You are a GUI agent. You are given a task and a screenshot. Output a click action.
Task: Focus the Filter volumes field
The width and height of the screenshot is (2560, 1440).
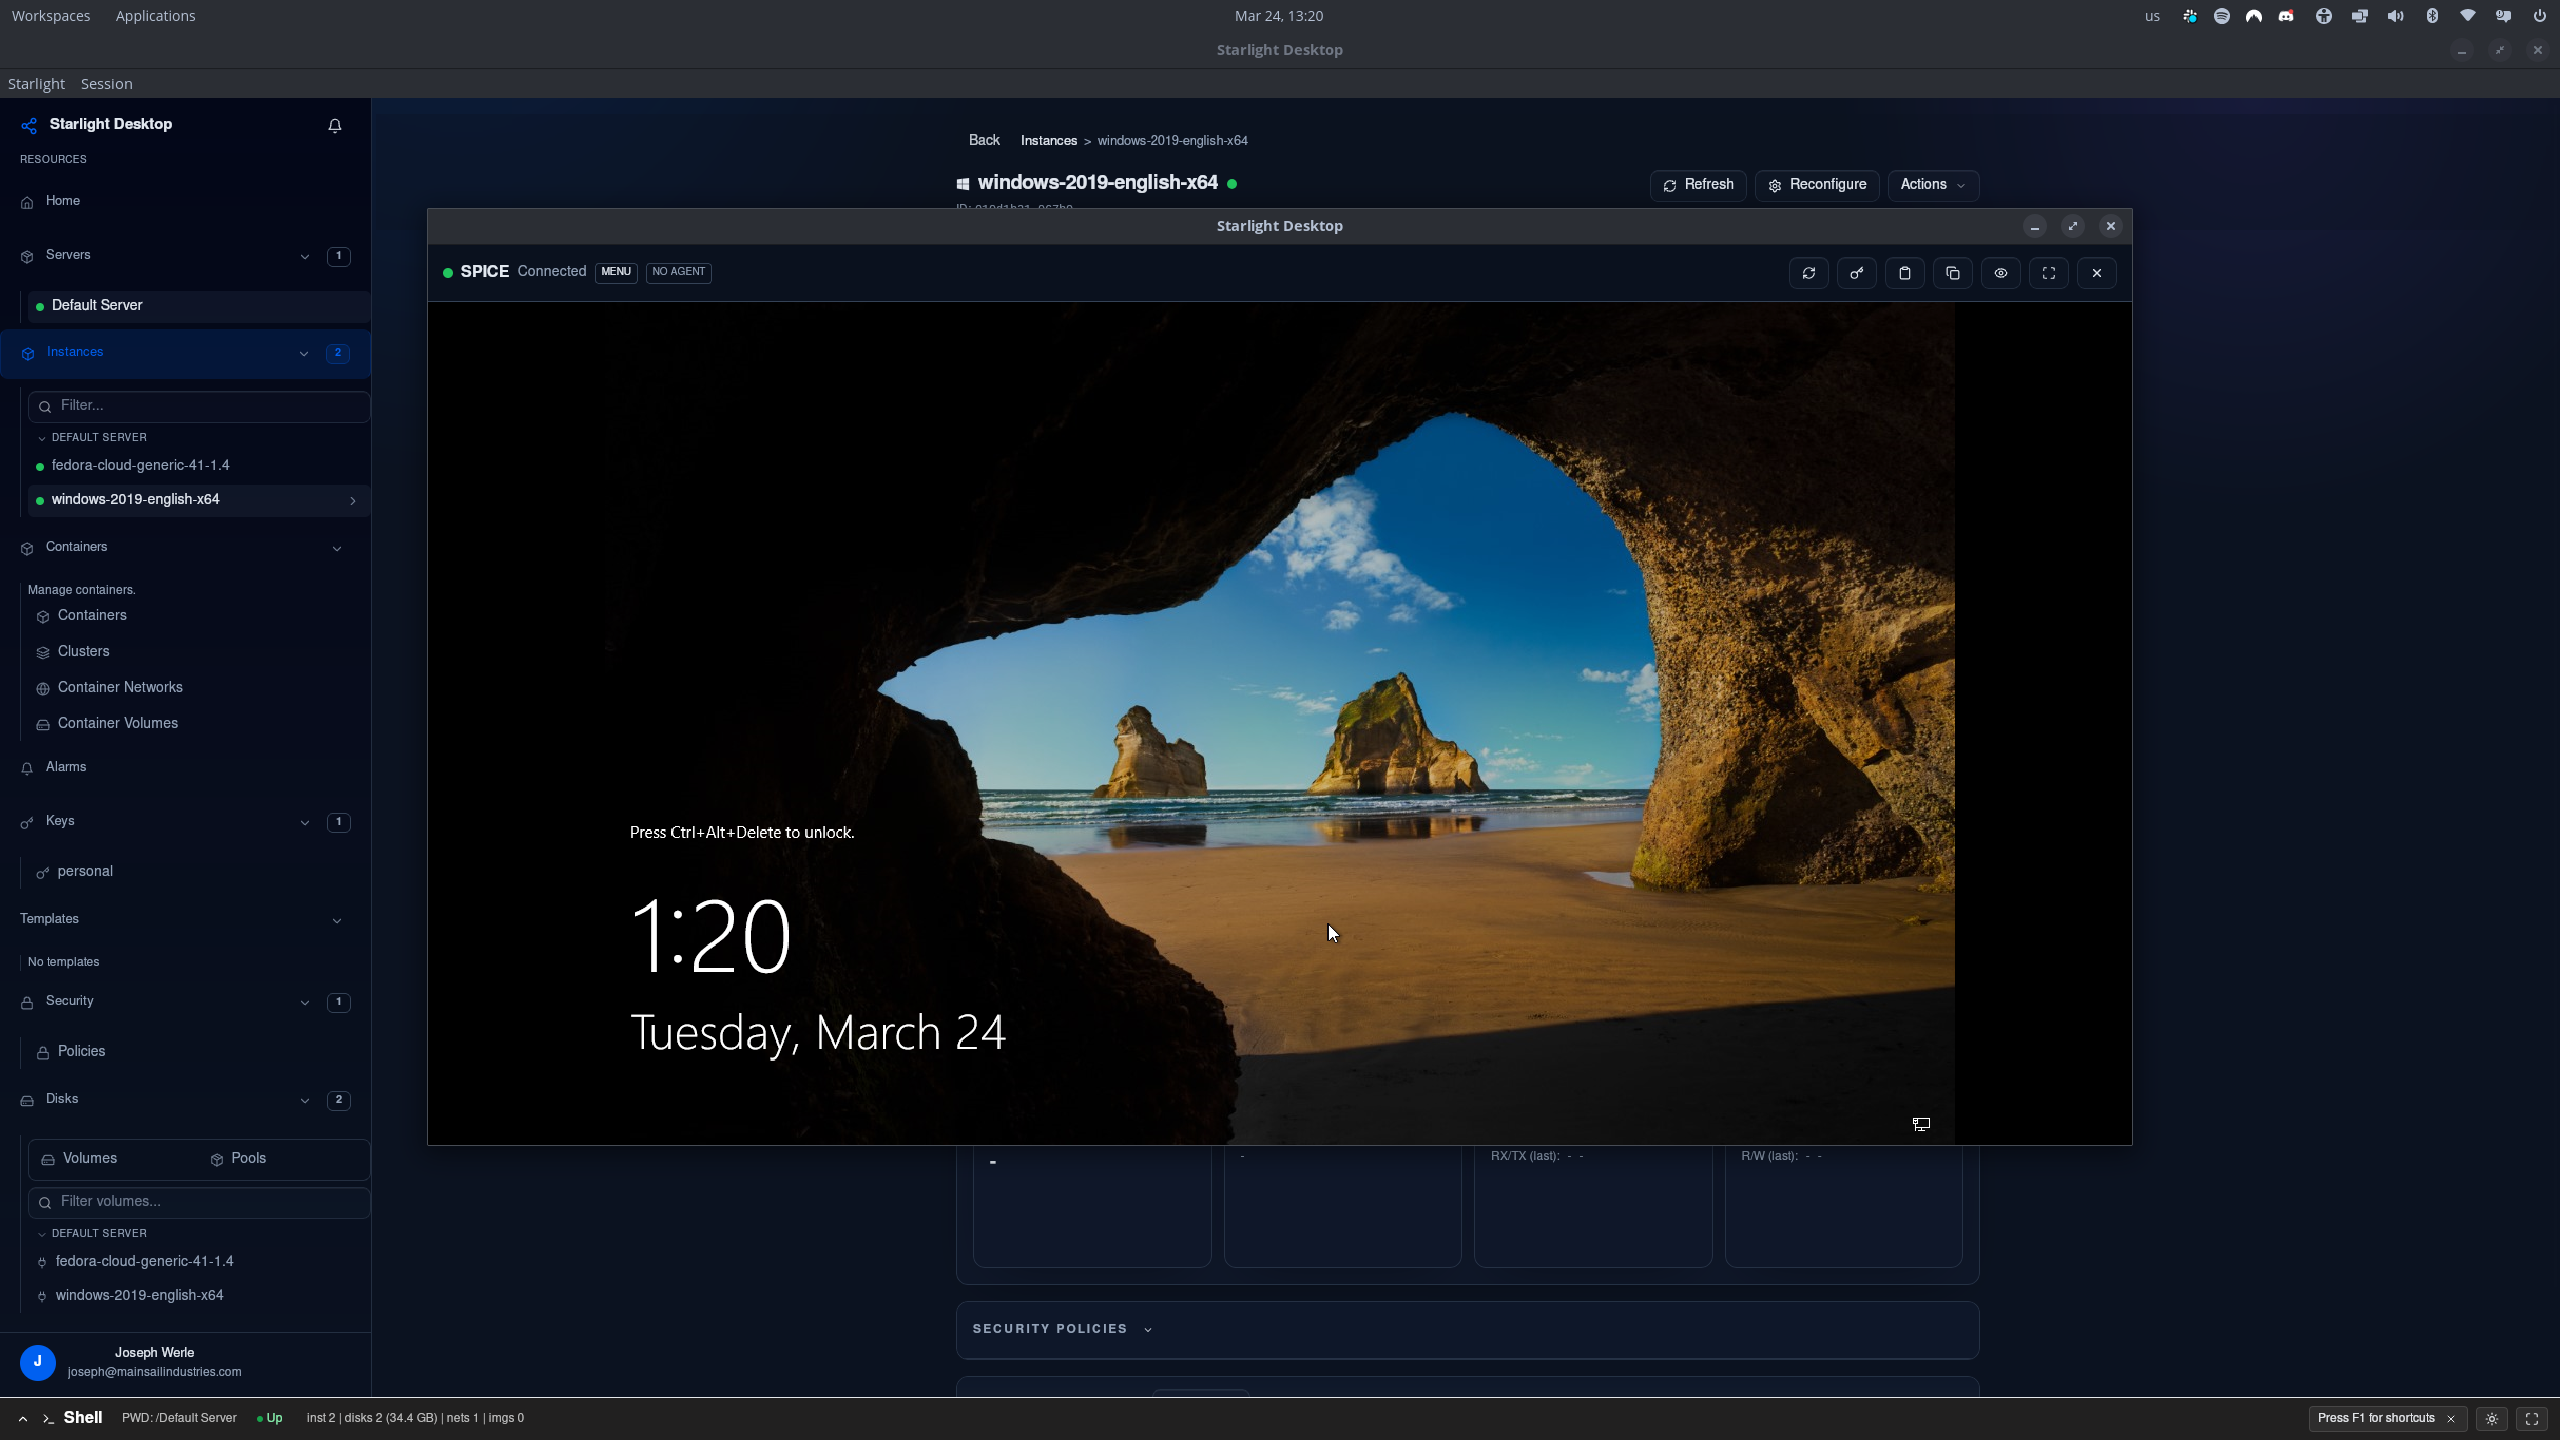pyautogui.click(x=200, y=1202)
